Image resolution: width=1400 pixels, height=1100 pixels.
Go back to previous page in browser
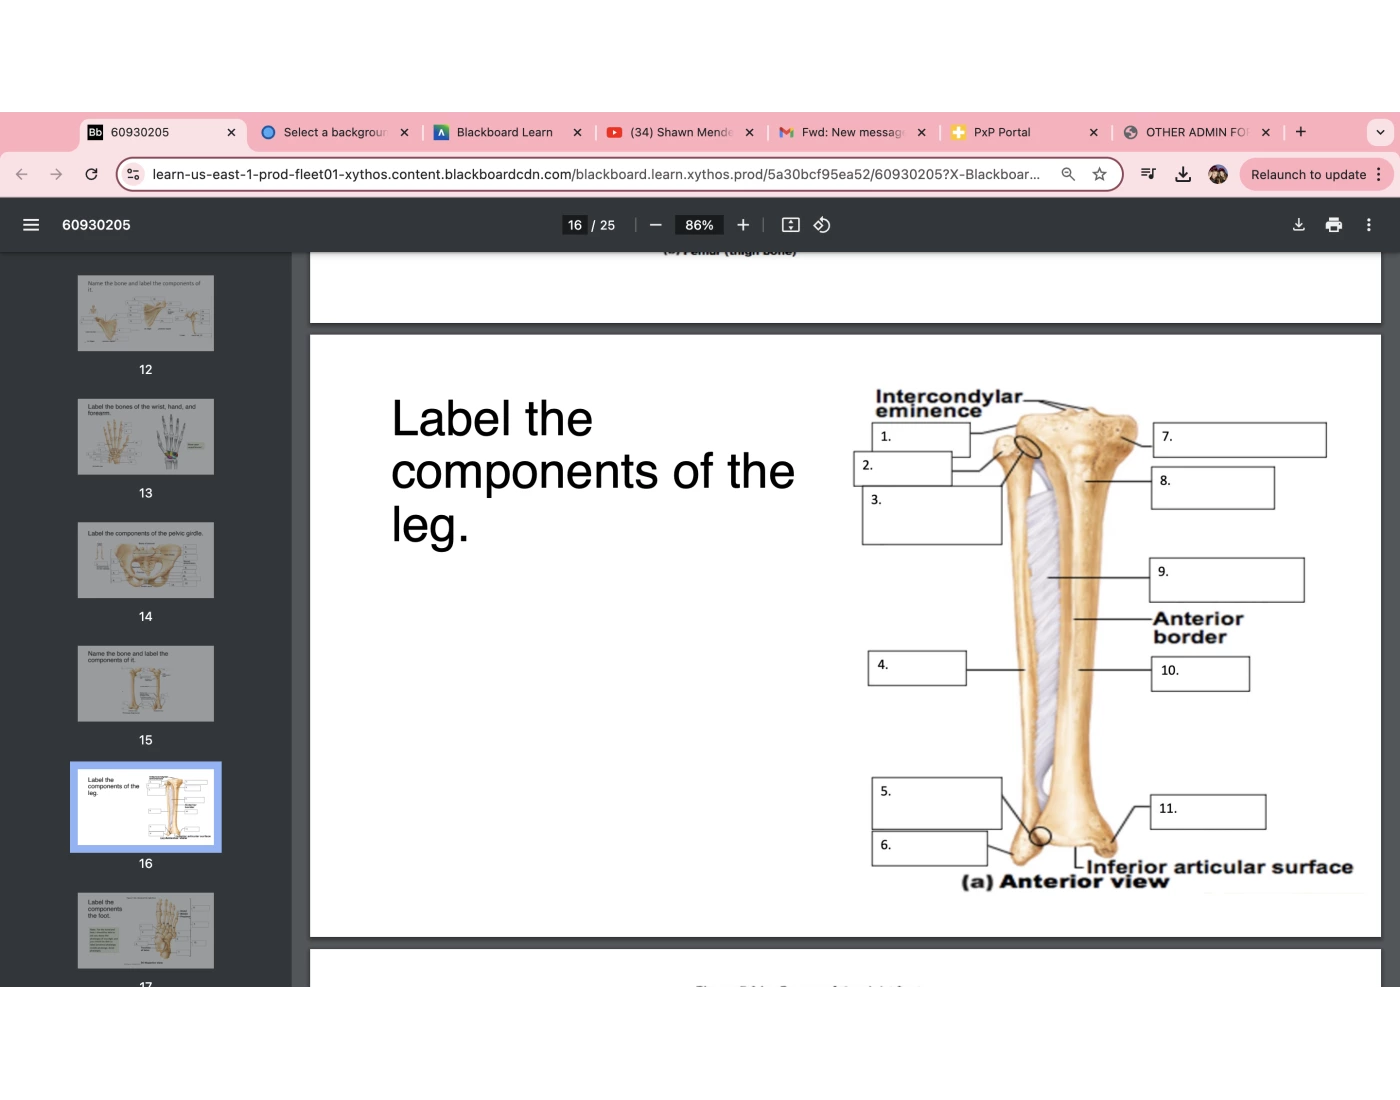coord(22,174)
